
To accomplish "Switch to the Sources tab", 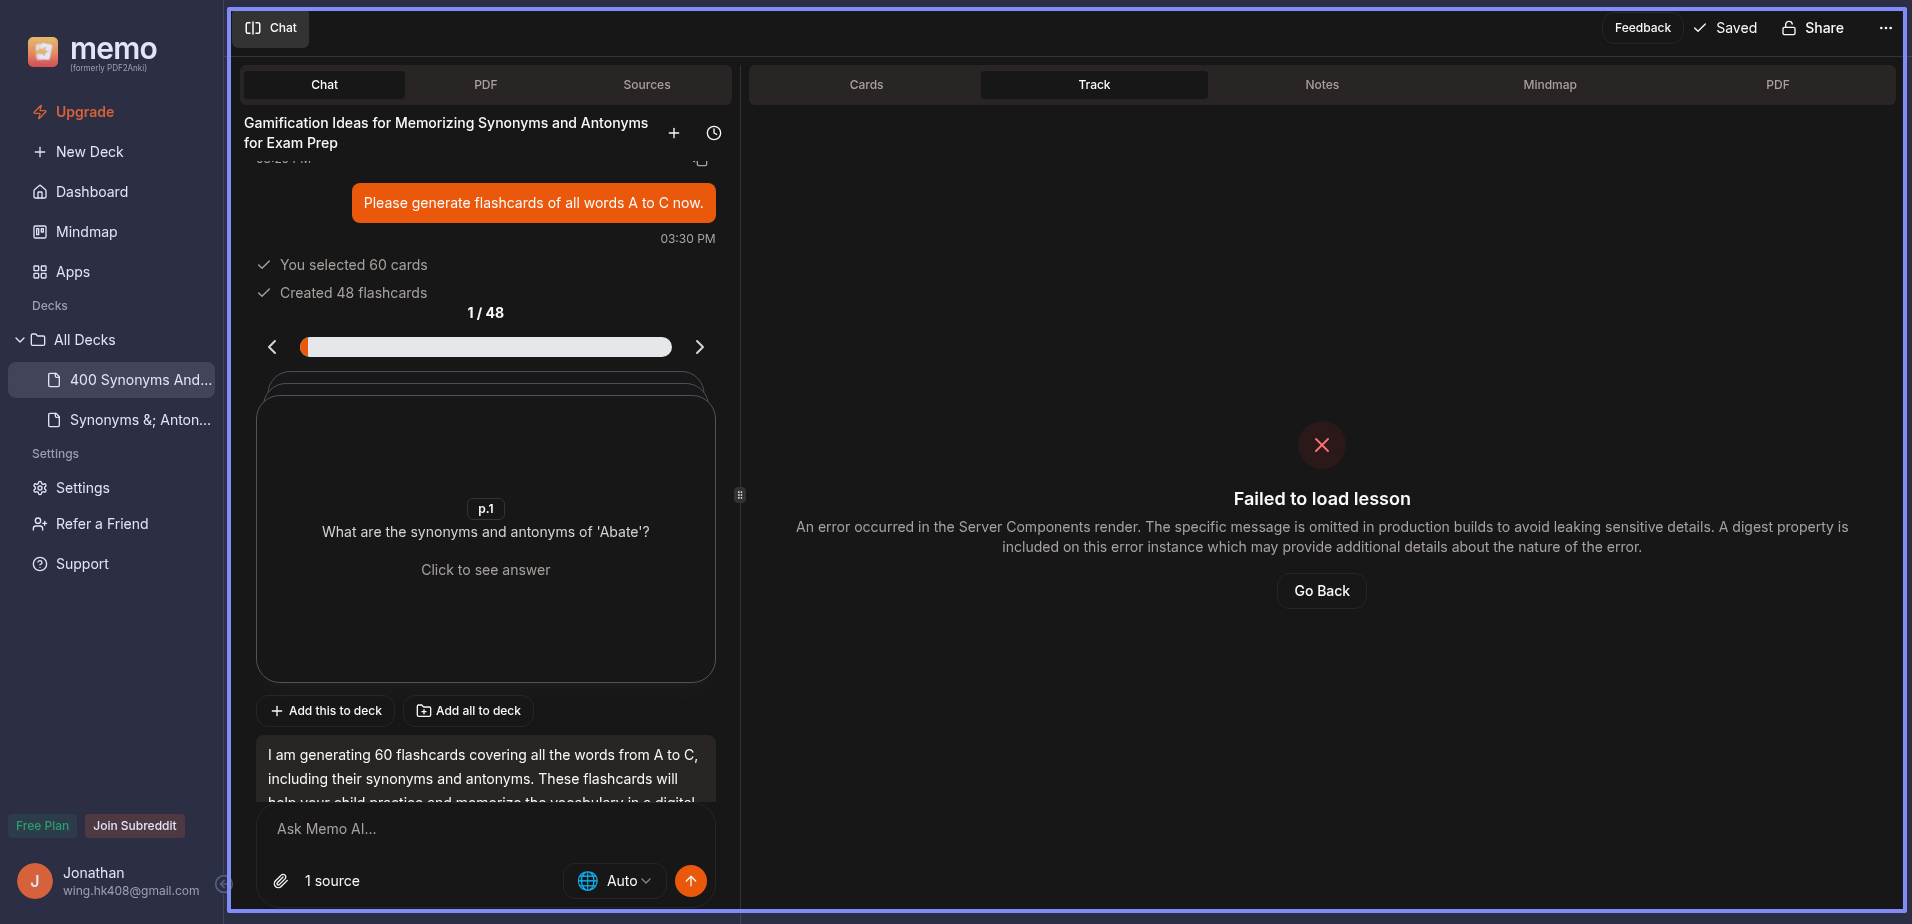I will tap(646, 85).
